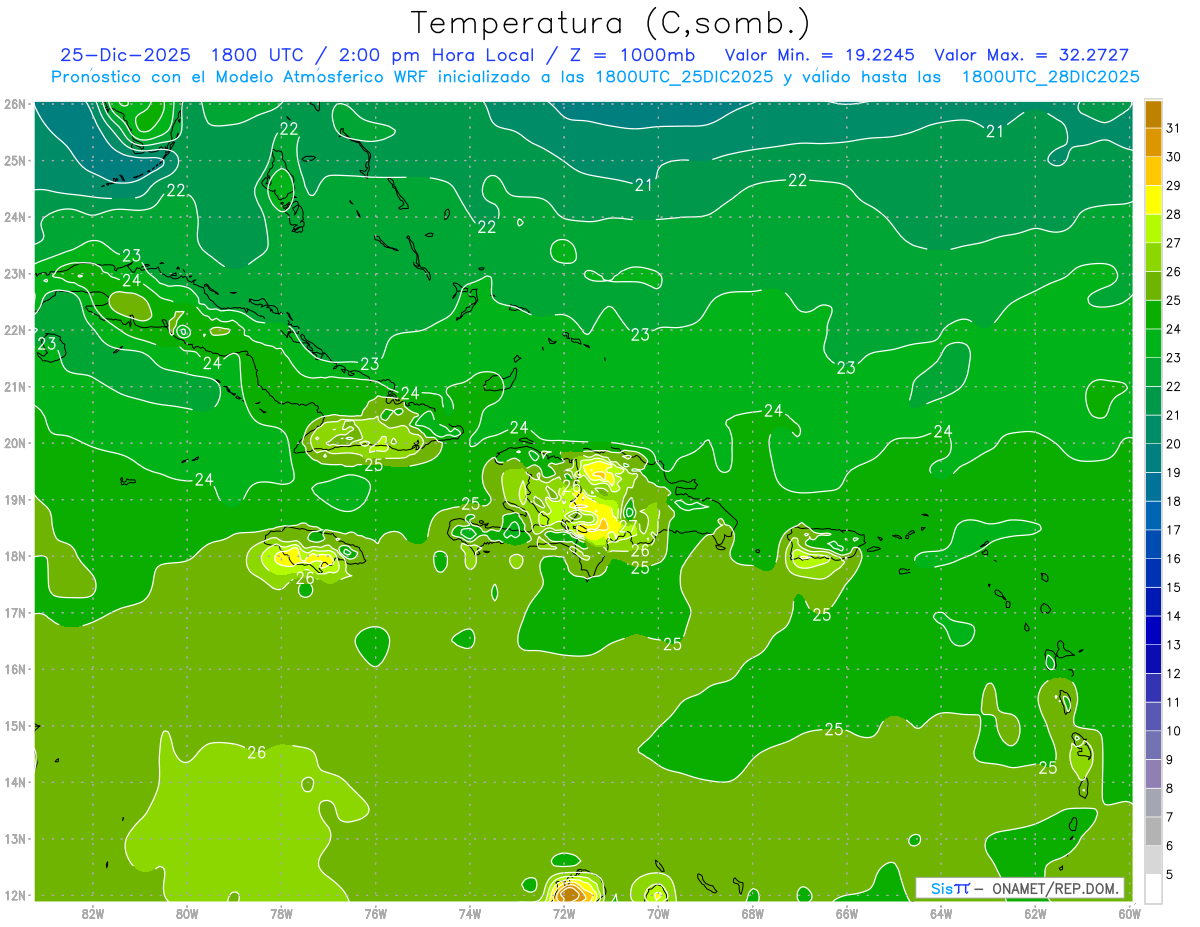
Task: Click the 72W longitude axis label
Action: [x=564, y=912]
